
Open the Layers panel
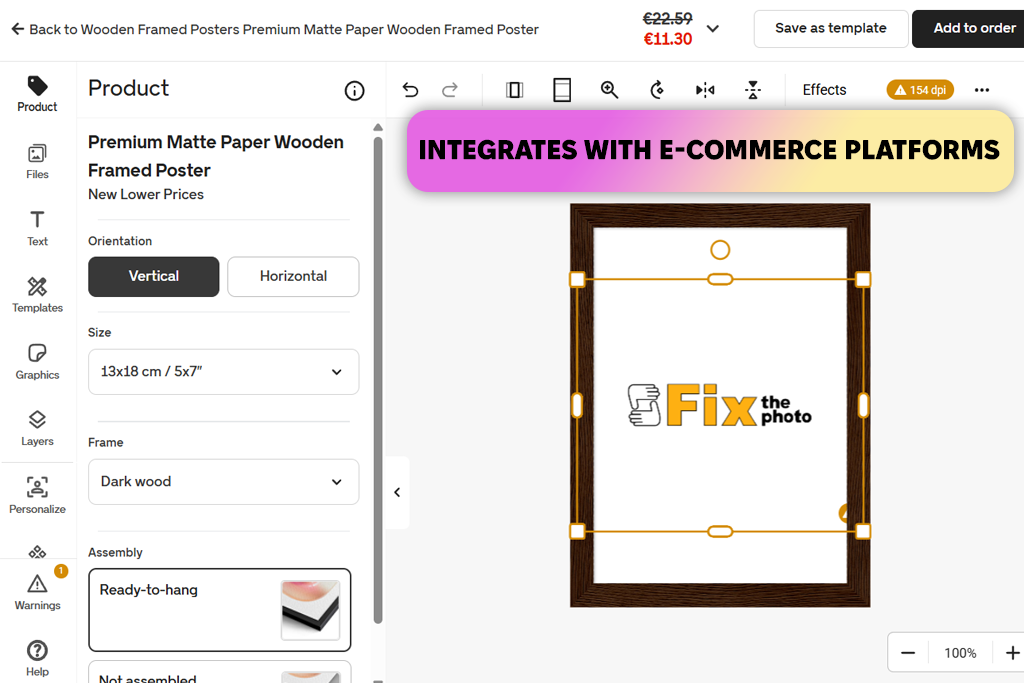[x=37, y=428]
